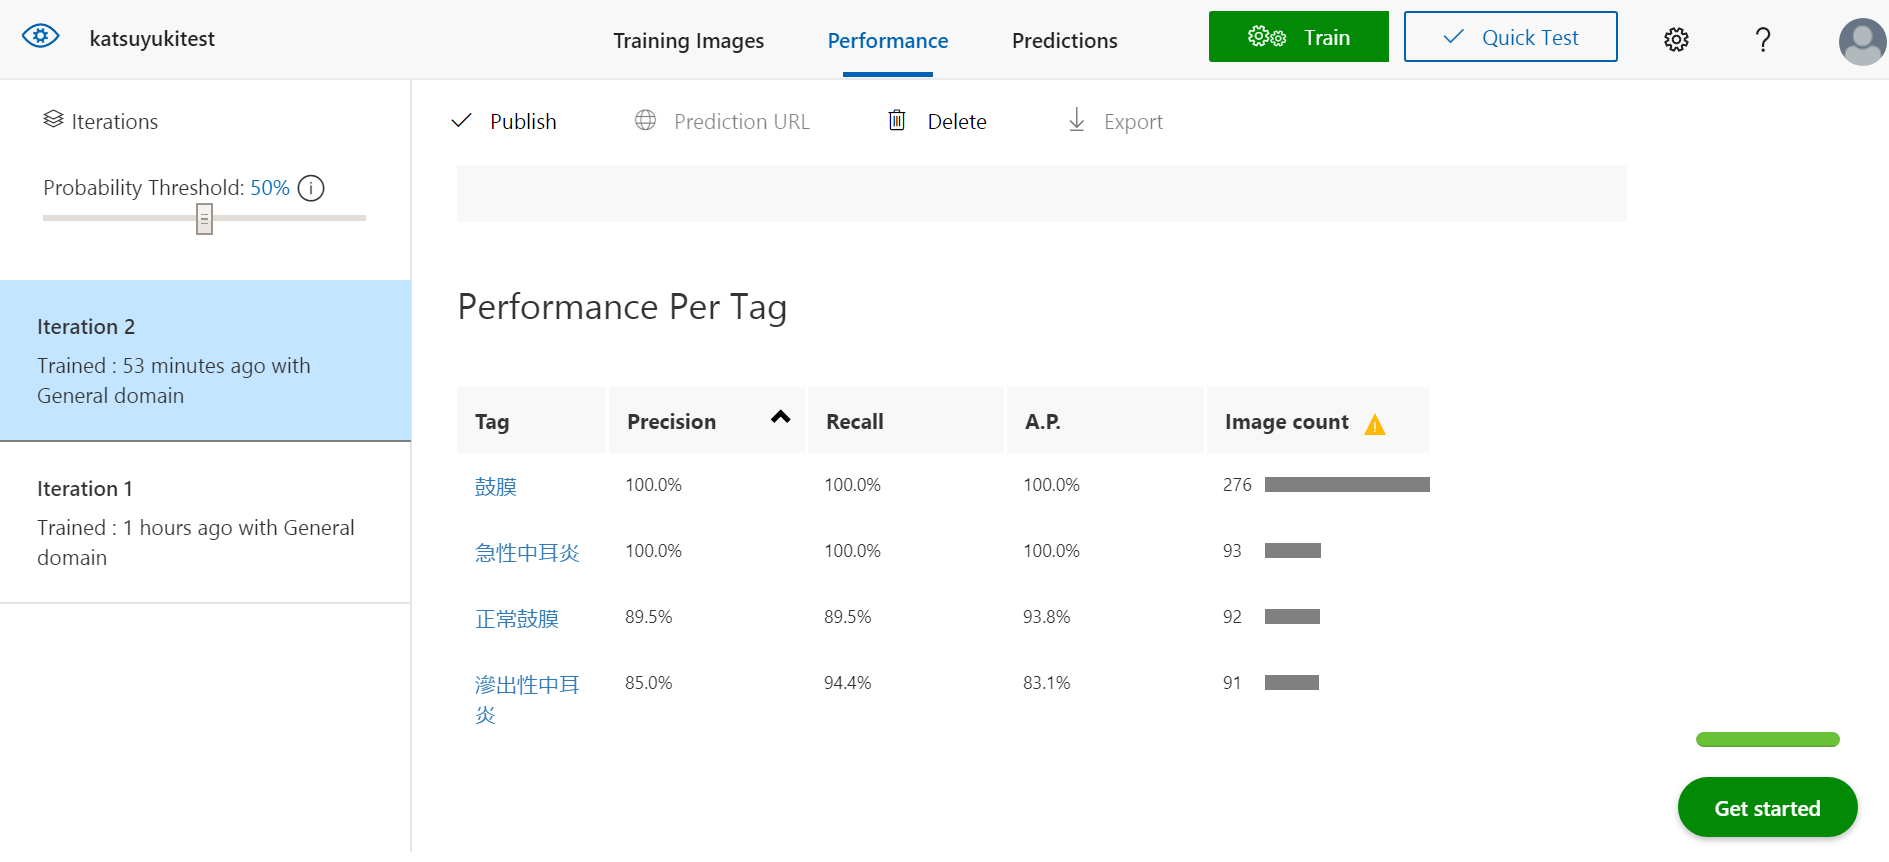This screenshot has height=862, width=1889.
Task: Select Iteration 1 in the list
Action: pos(205,522)
